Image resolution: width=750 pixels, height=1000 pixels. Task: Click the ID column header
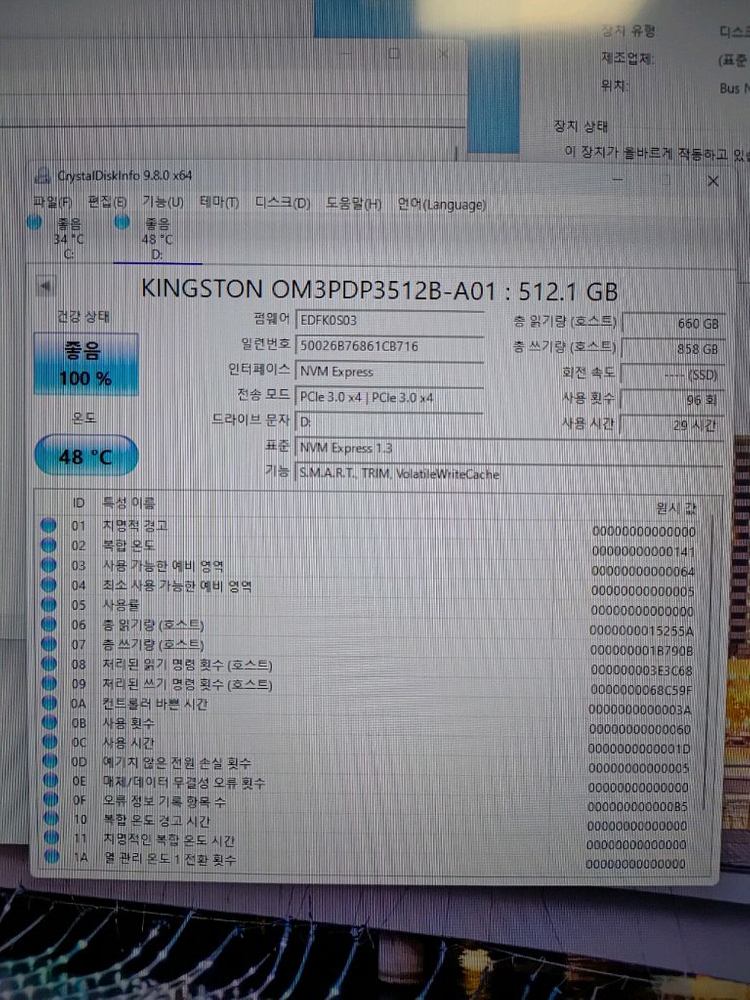point(78,503)
